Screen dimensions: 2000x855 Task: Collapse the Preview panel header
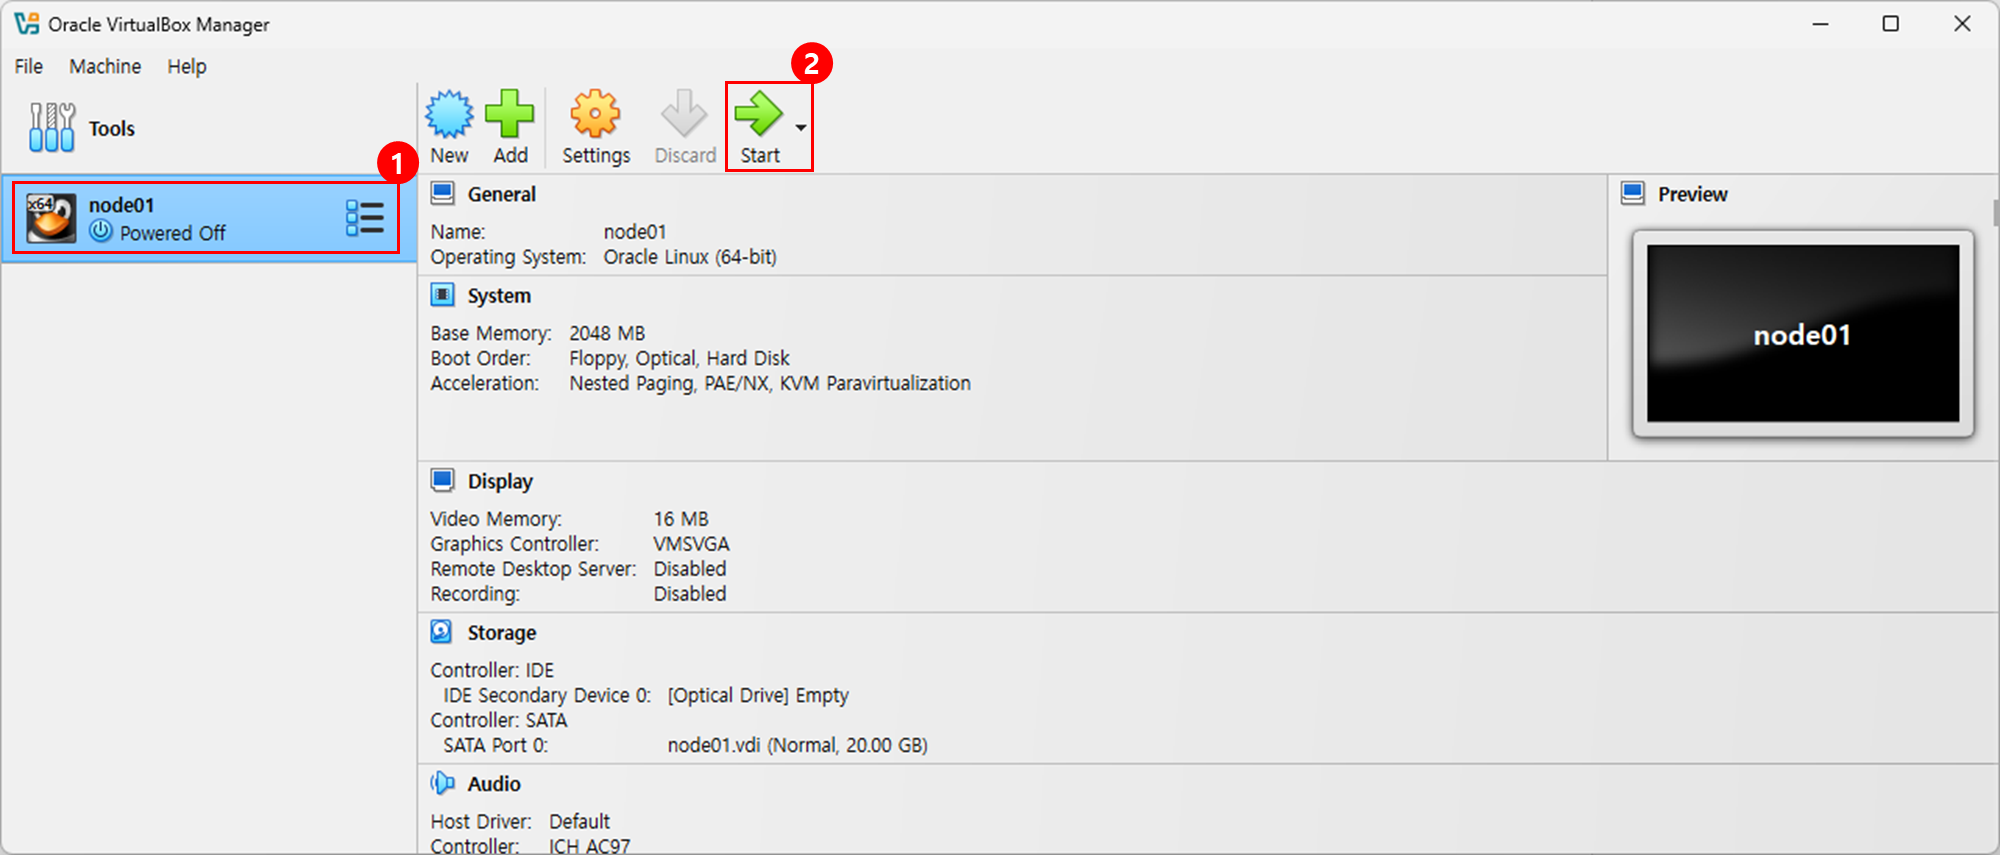(x=1692, y=194)
